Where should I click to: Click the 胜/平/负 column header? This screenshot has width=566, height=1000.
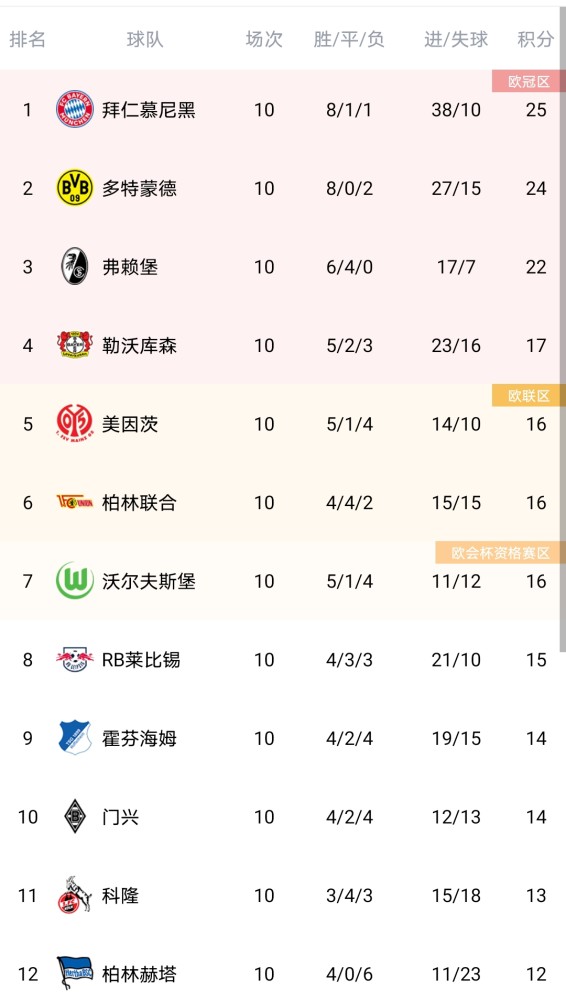click(x=349, y=40)
